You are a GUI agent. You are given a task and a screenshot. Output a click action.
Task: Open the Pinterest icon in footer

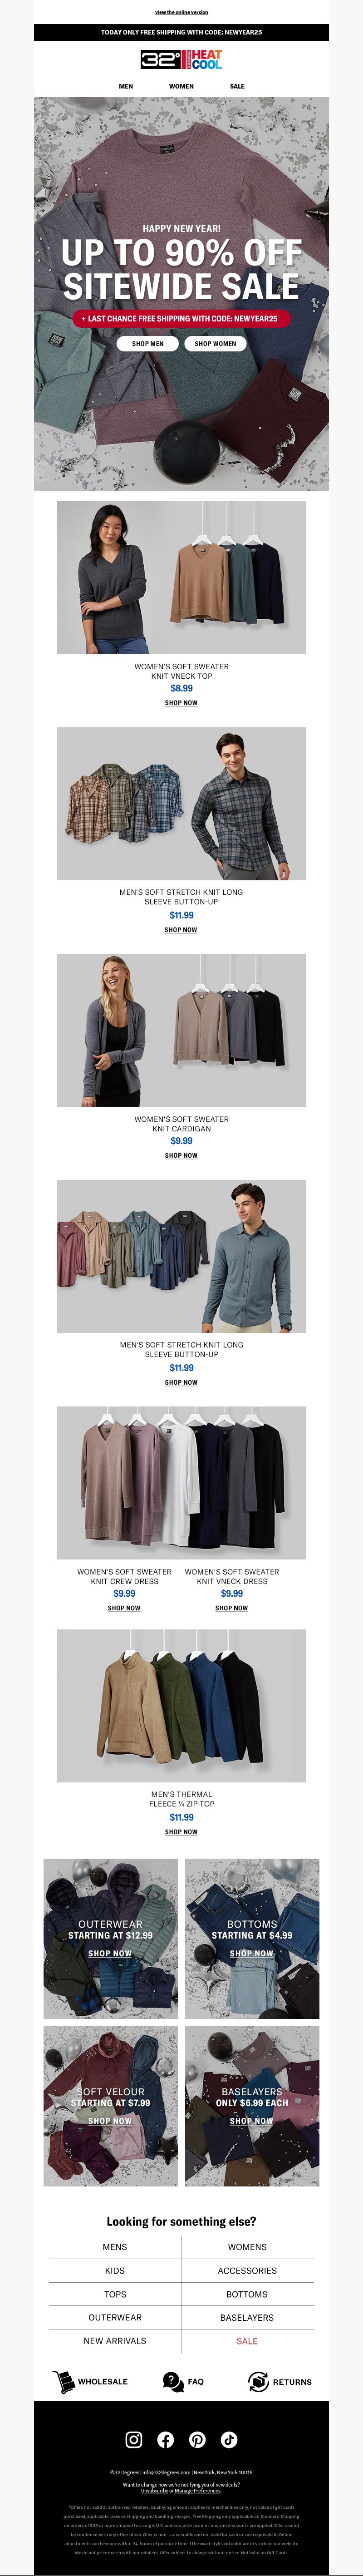click(x=197, y=2439)
